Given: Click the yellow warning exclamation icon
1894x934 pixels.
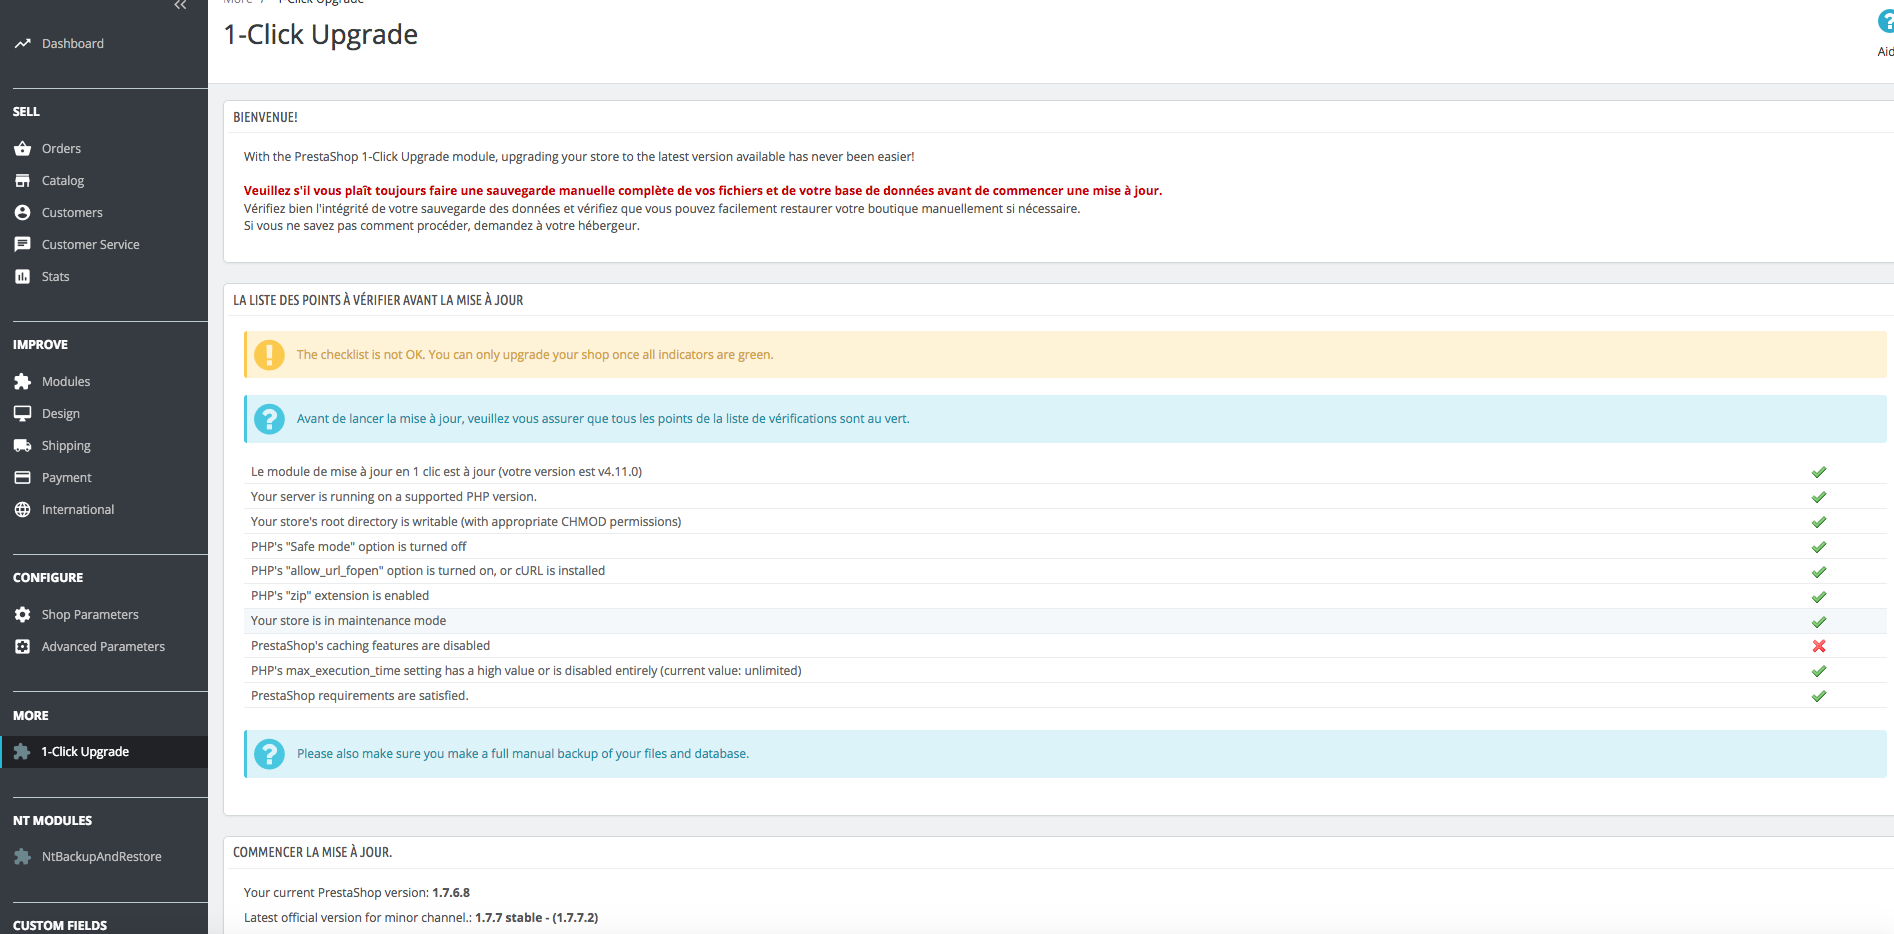Looking at the screenshot, I should point(269,355).
